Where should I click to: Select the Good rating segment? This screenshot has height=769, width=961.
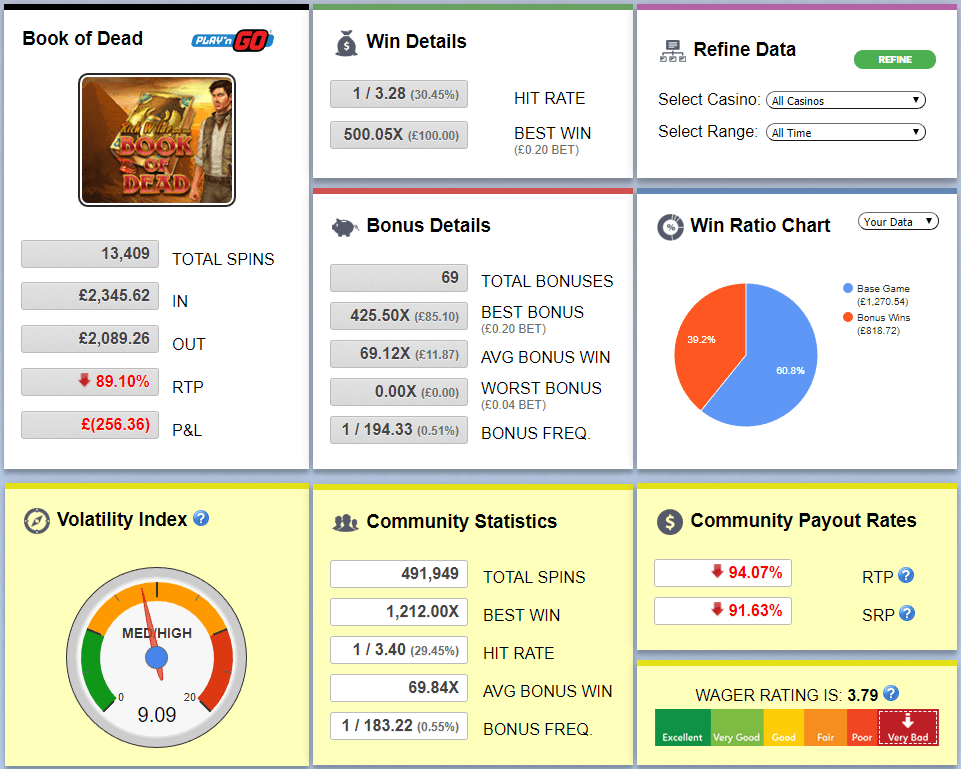[784, 727]
